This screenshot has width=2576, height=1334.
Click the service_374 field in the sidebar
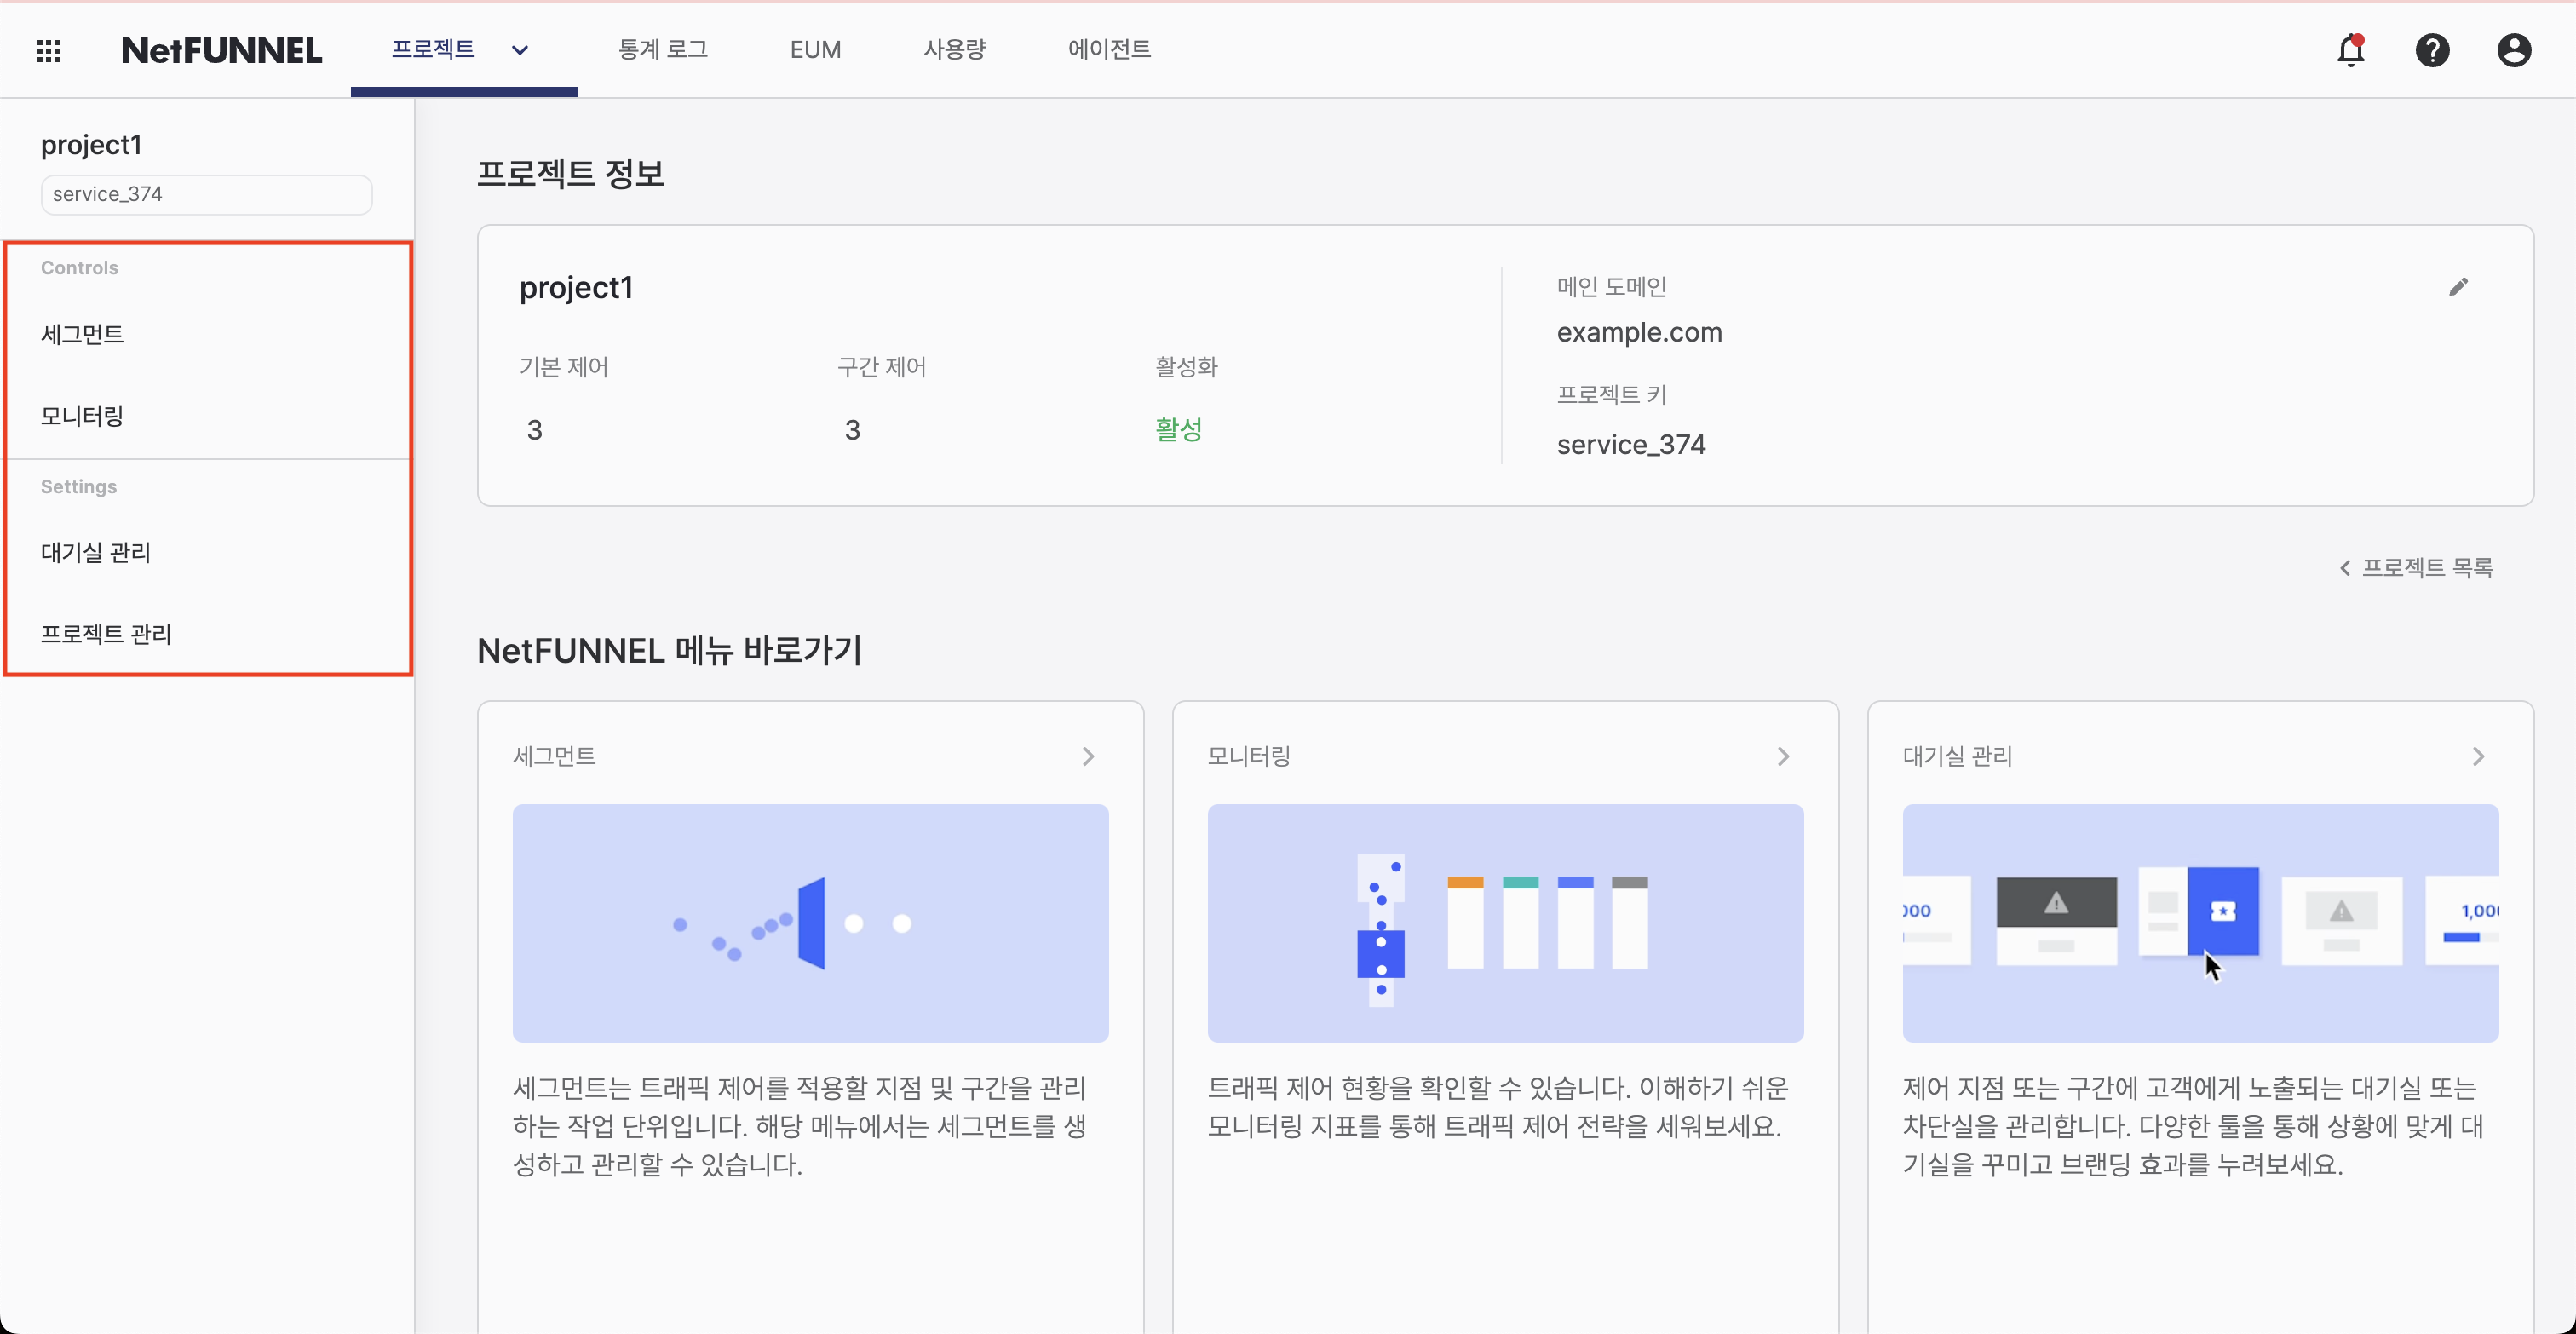pyautogui.click(x=206, y=194)
